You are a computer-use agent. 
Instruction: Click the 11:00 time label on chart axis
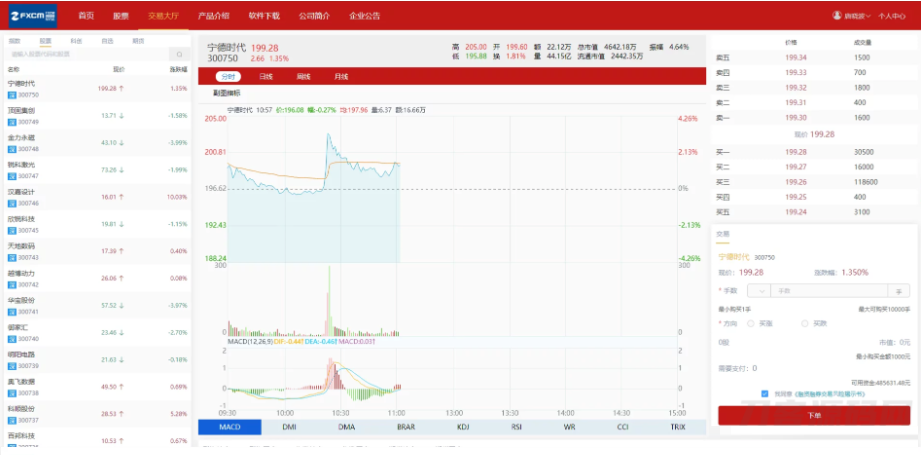[x=397, y=413]
